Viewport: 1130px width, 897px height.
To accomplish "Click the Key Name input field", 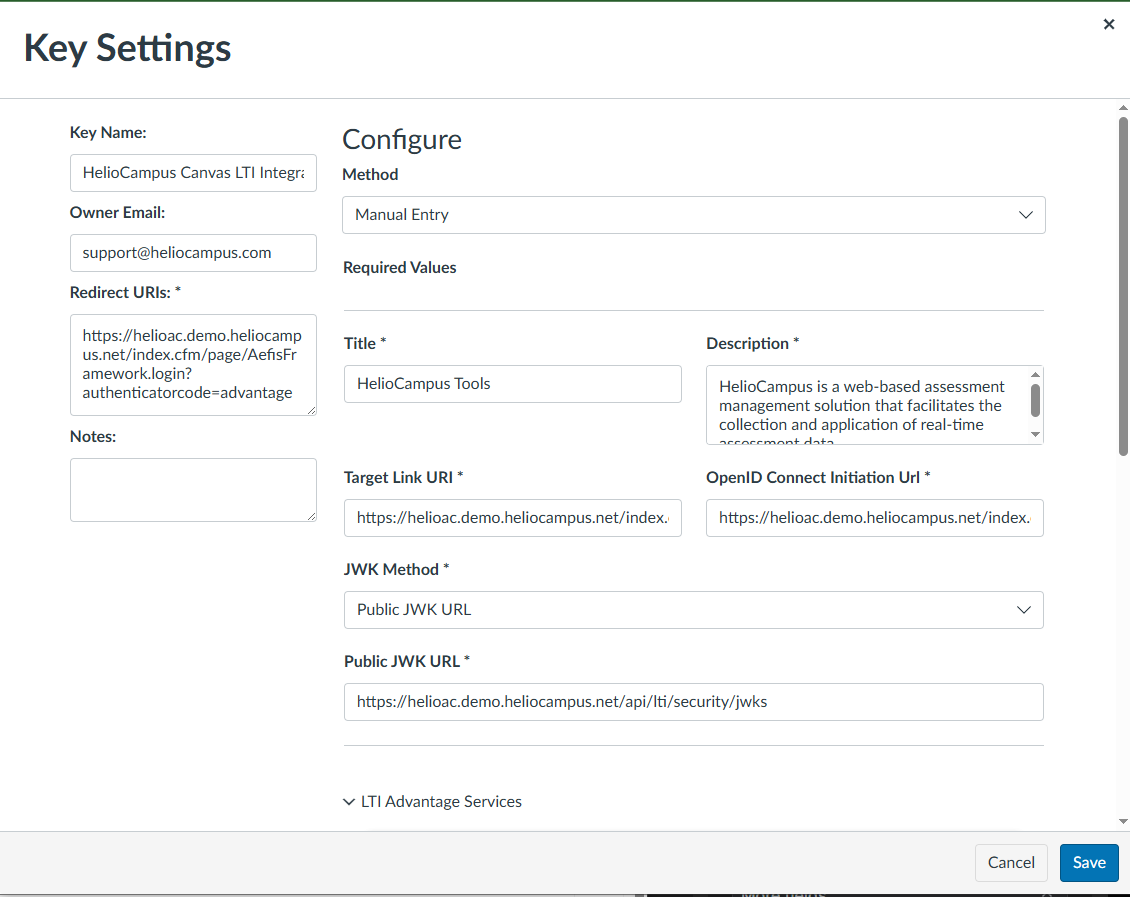I will coord(193,173).
